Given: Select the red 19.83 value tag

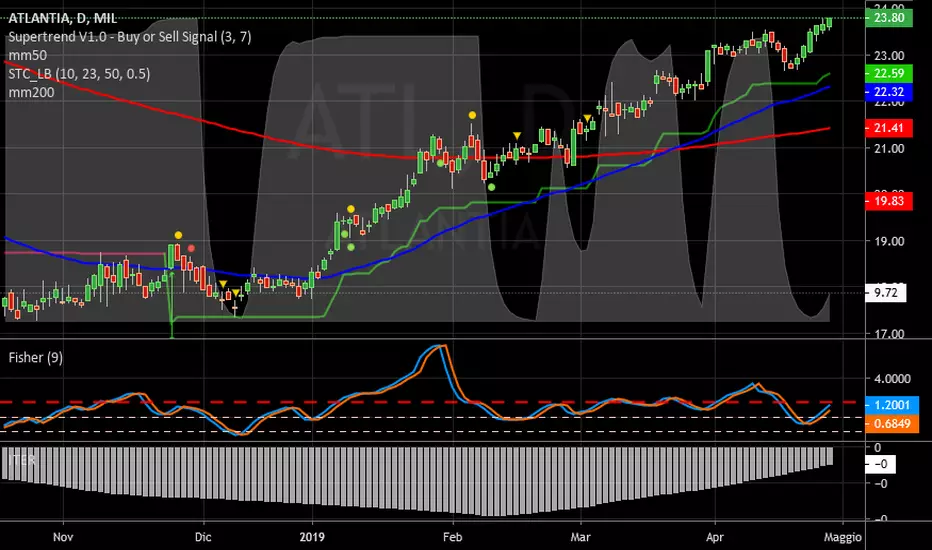Looking at the screenshot, I should 889,201.
